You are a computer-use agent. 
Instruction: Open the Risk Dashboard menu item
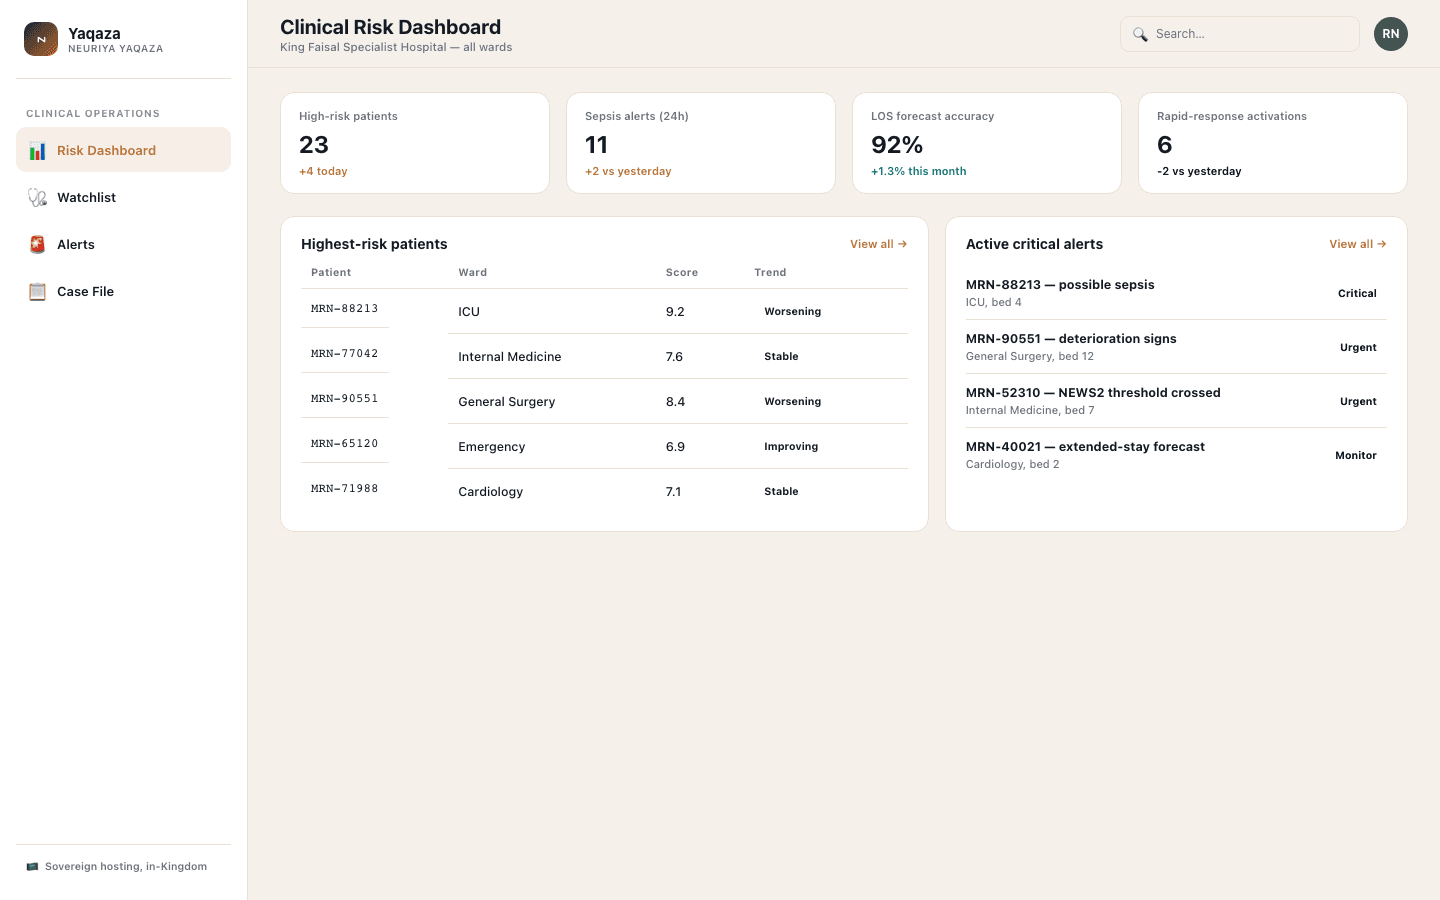123,150
